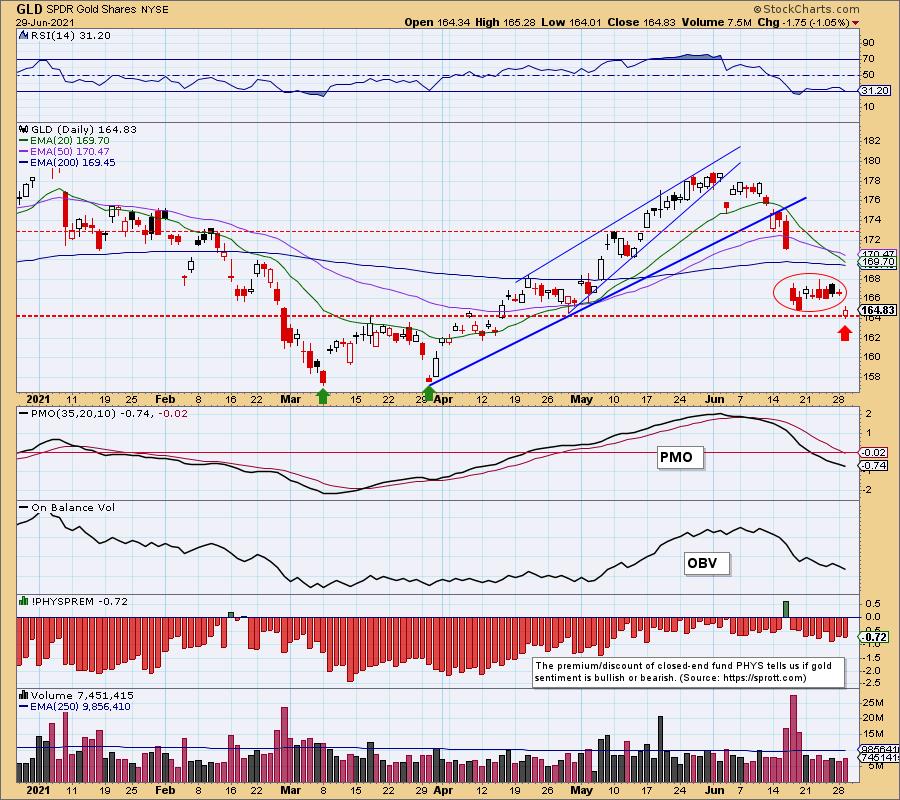Click the GLD (Daily) 164.83 legend text
Image resolution: width=900 pixels, height=800 pixels.
pyautogui.click(x=84, y=130)
